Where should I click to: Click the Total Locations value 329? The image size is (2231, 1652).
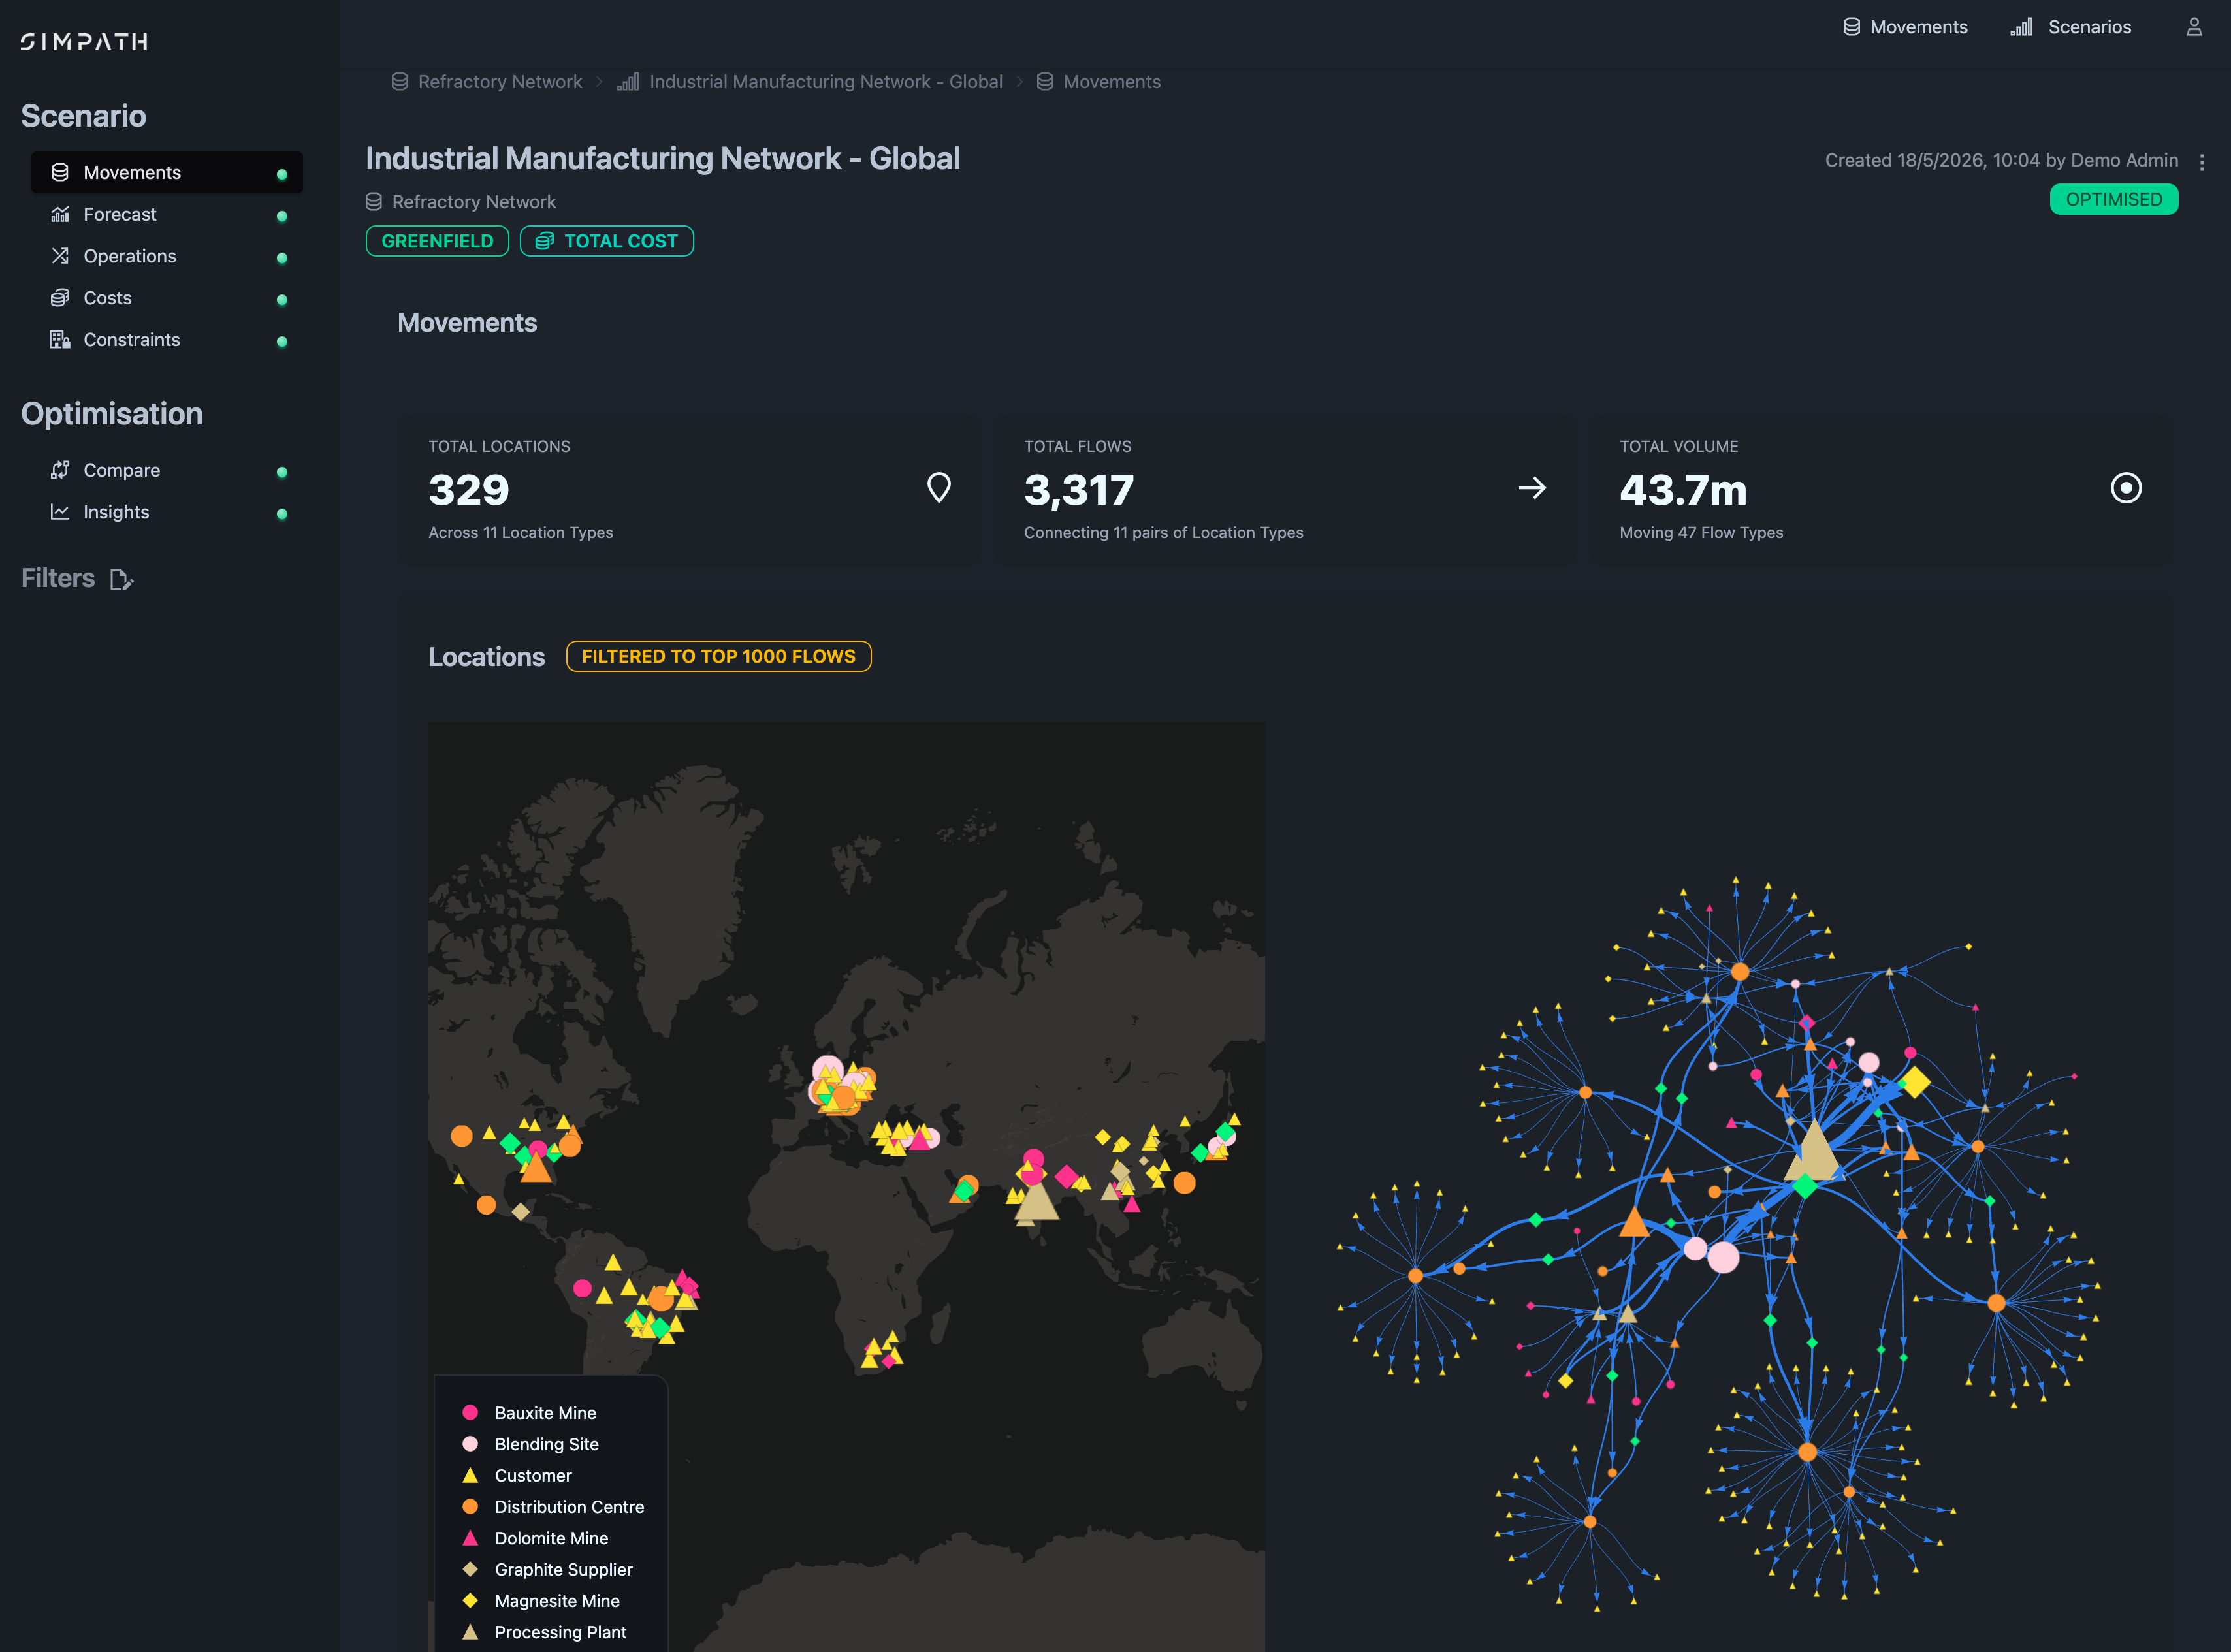(x=469, y=490)
